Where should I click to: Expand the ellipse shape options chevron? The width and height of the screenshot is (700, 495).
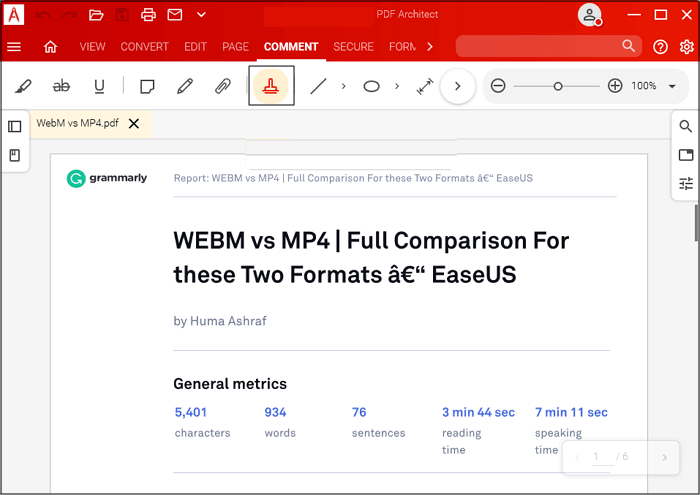(x=397, y=86)
